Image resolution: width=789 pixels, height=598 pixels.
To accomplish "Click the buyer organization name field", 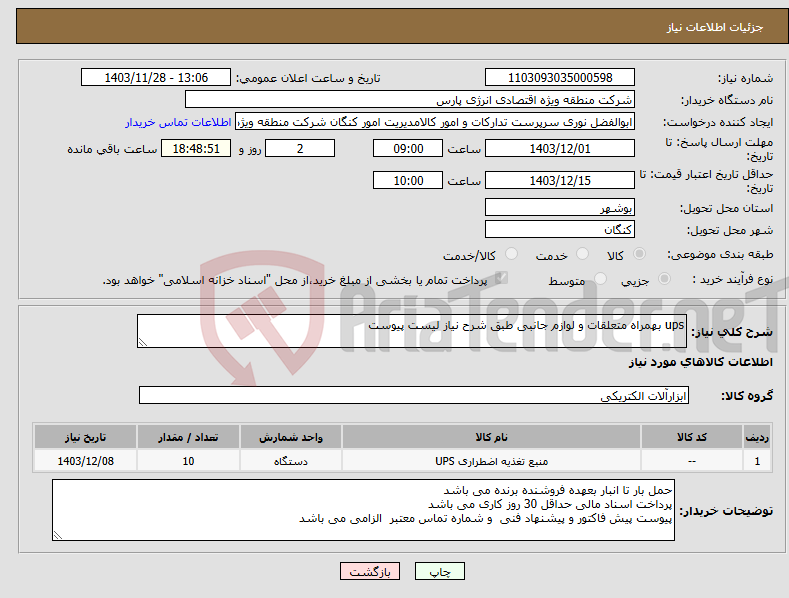I will click(x=410, y=100).
